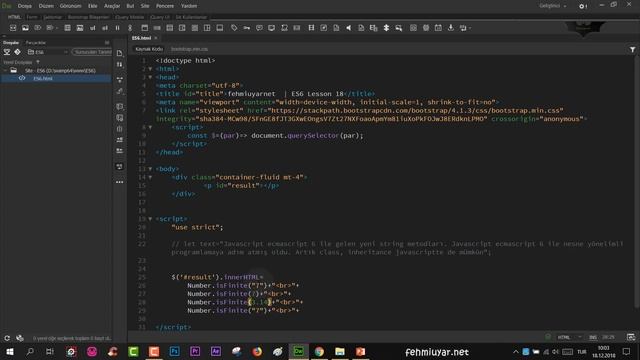The height and width of the screenshot is (360, 640).
Task: Collapse the html tag on line 2
Action: 150,69
